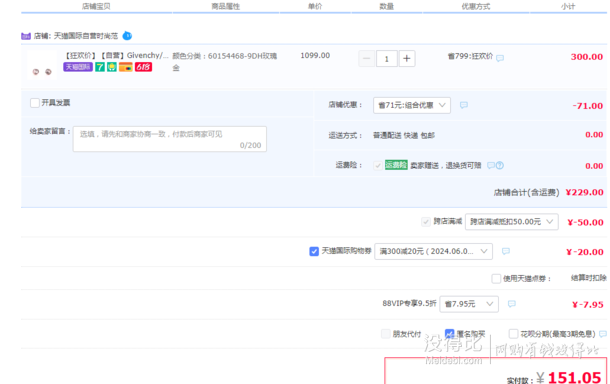
Task: Click the 卖家赠送，退换货可赔 text
Action: point(446,165)
